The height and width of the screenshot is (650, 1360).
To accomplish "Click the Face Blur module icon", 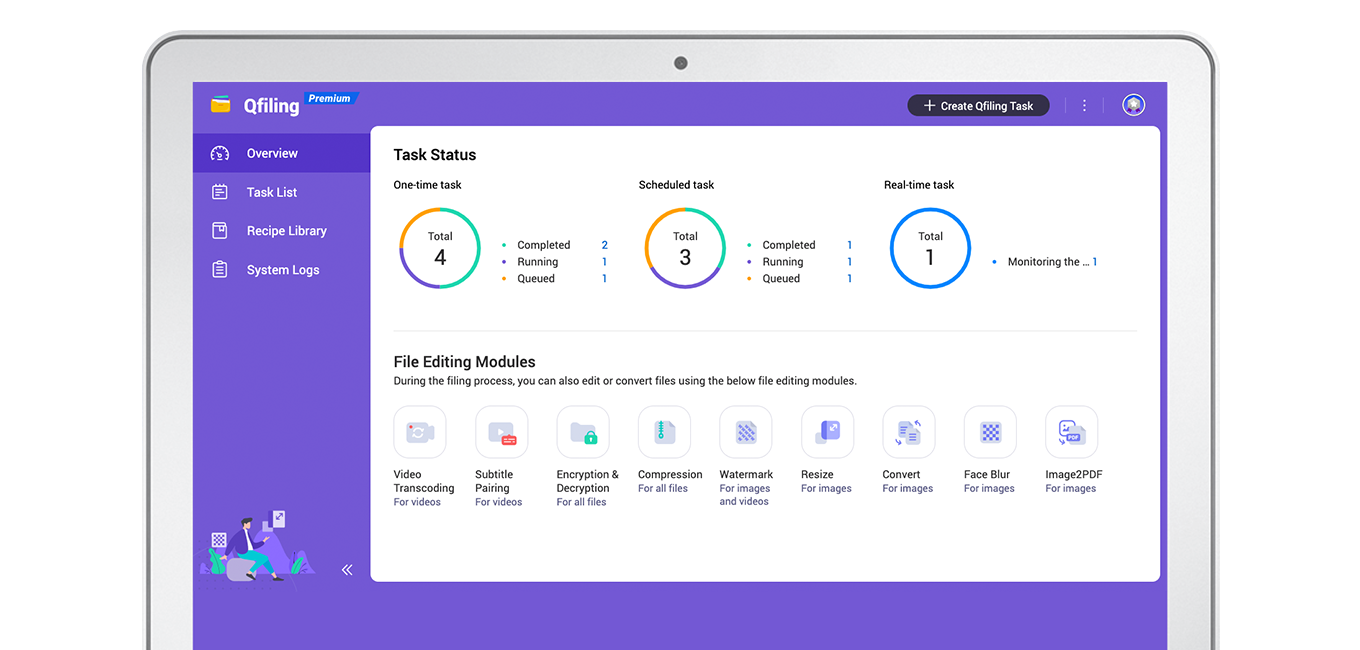I will [990, 432].
